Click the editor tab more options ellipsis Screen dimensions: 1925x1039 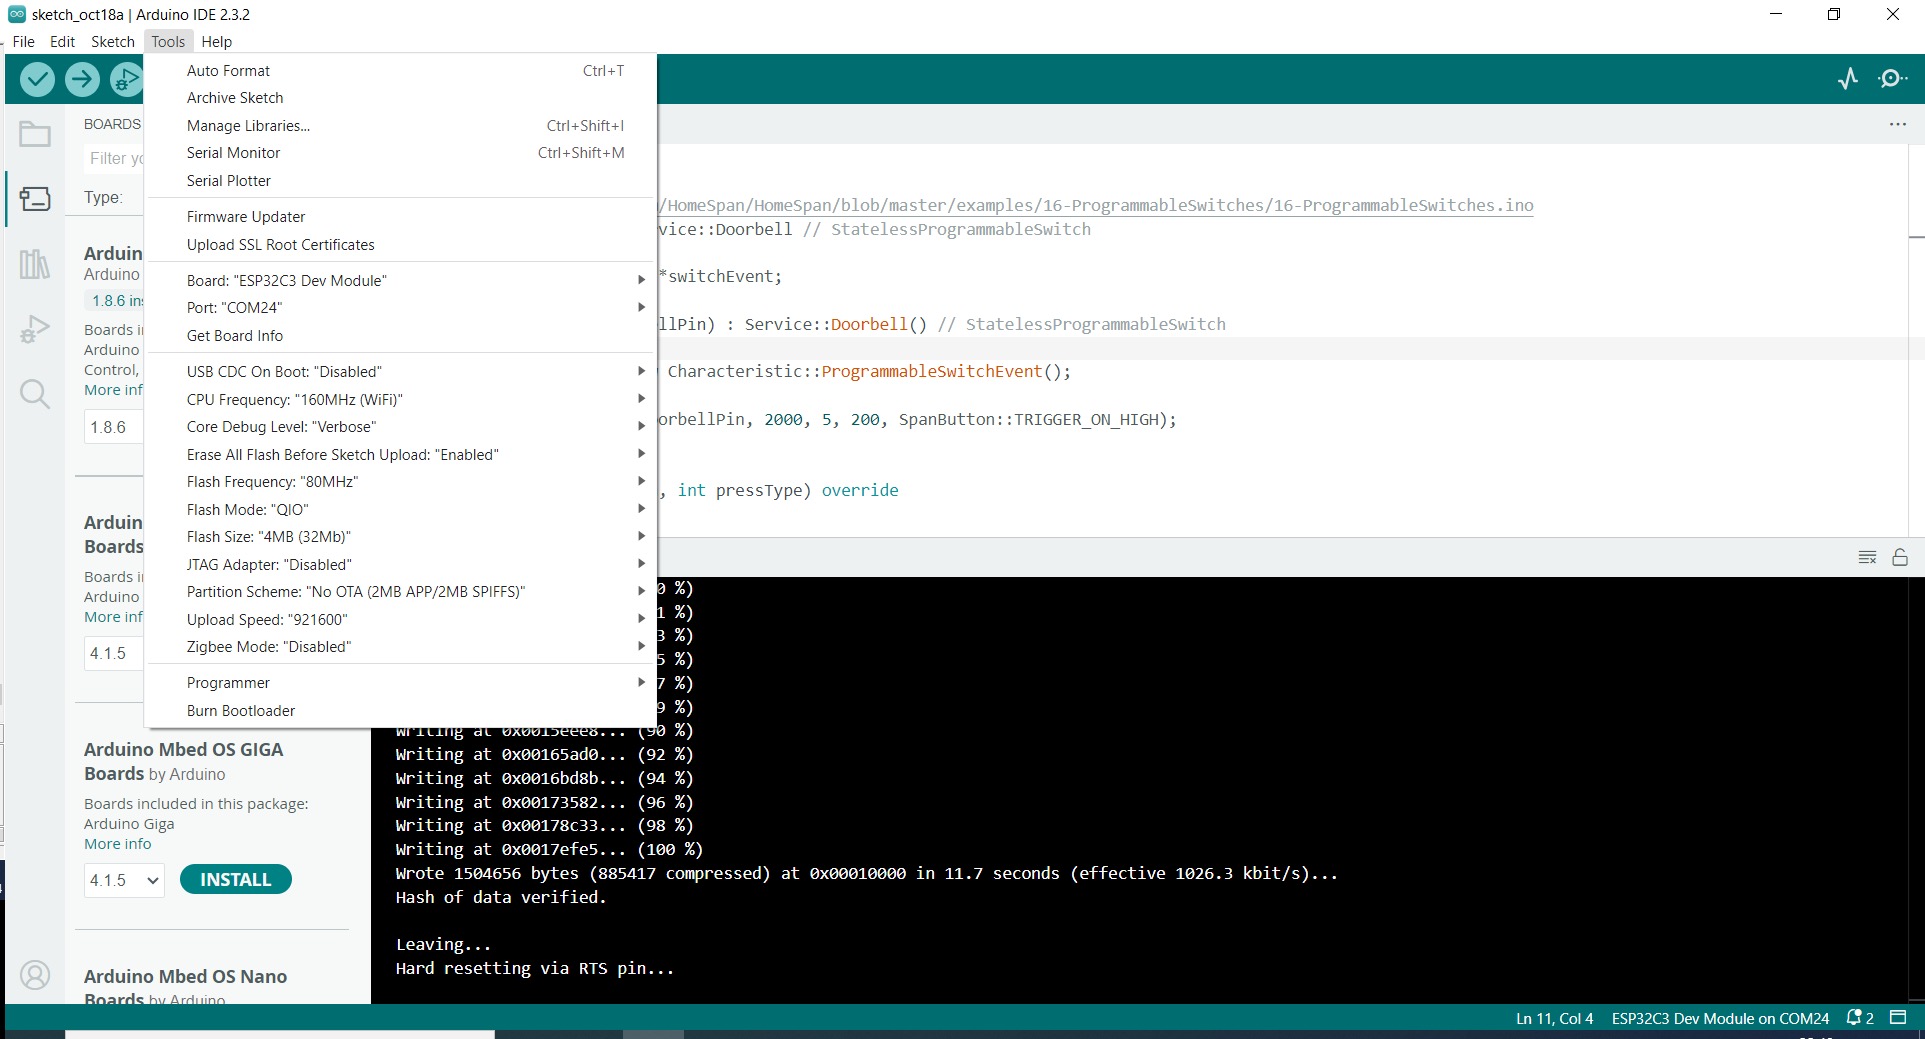(x=1897, y=124)
